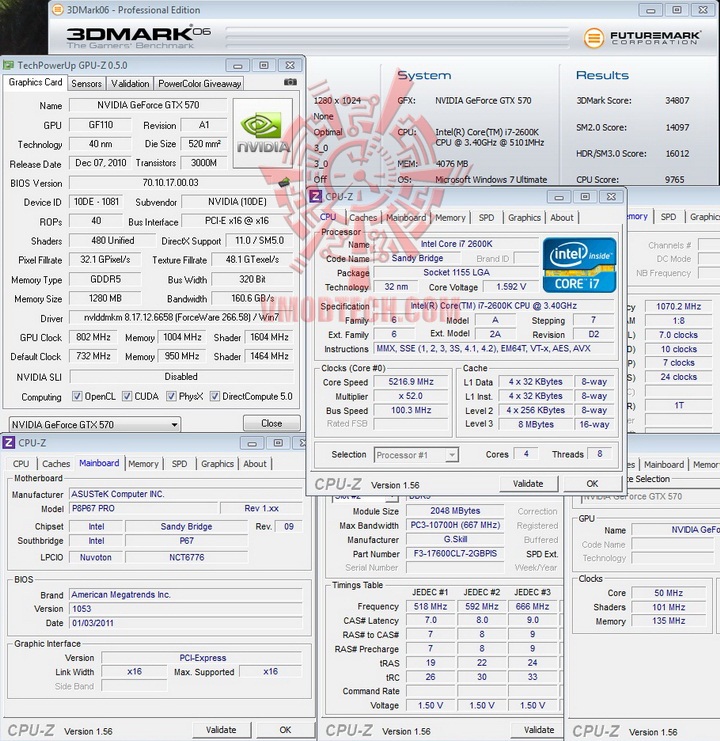720x741 pixels.
Task: Open CPU tab in Mainboard CPU-Z window
Action: [x=21, y=464]
